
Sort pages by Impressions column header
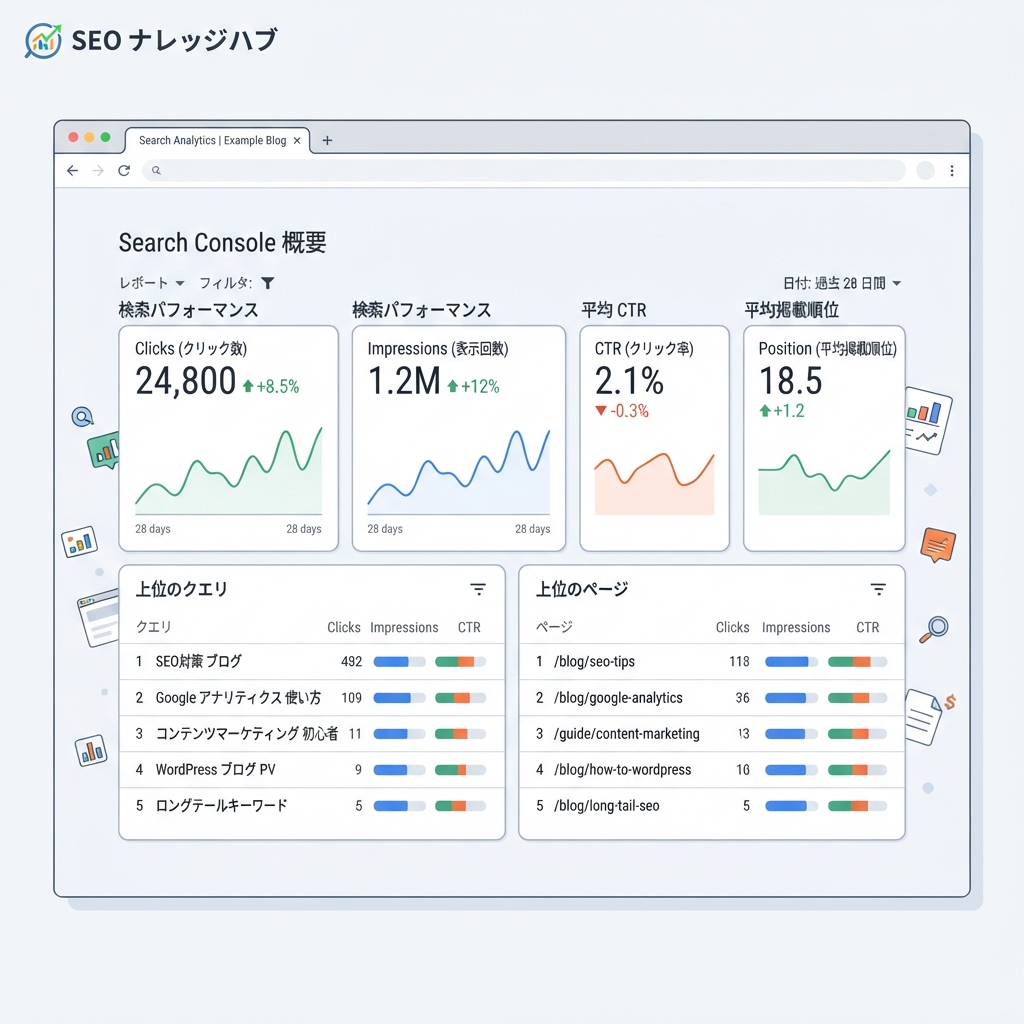pos(796,627)
